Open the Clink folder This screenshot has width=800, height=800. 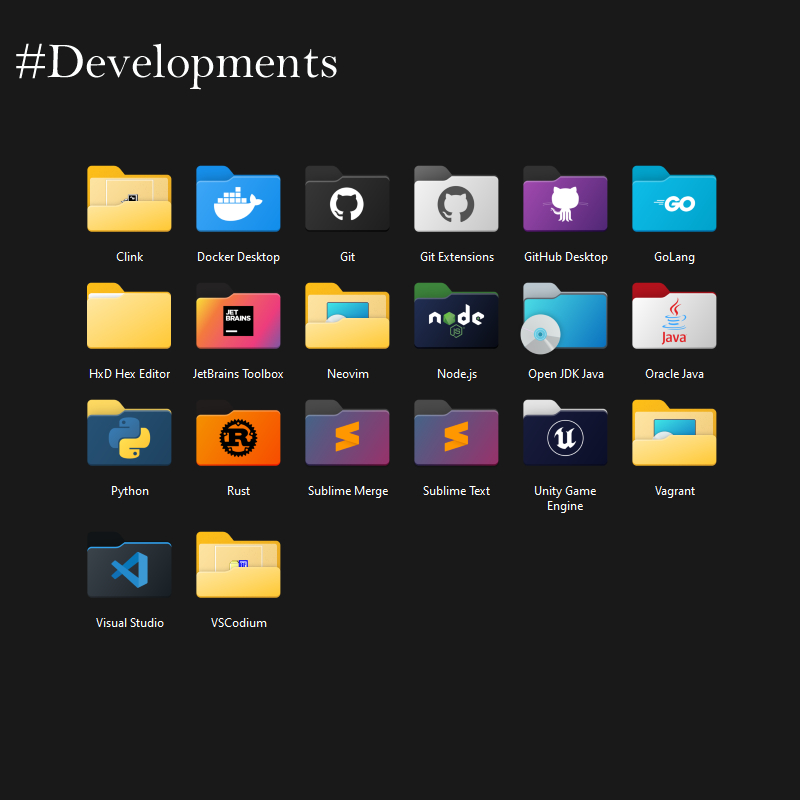(x=129, y=200)
